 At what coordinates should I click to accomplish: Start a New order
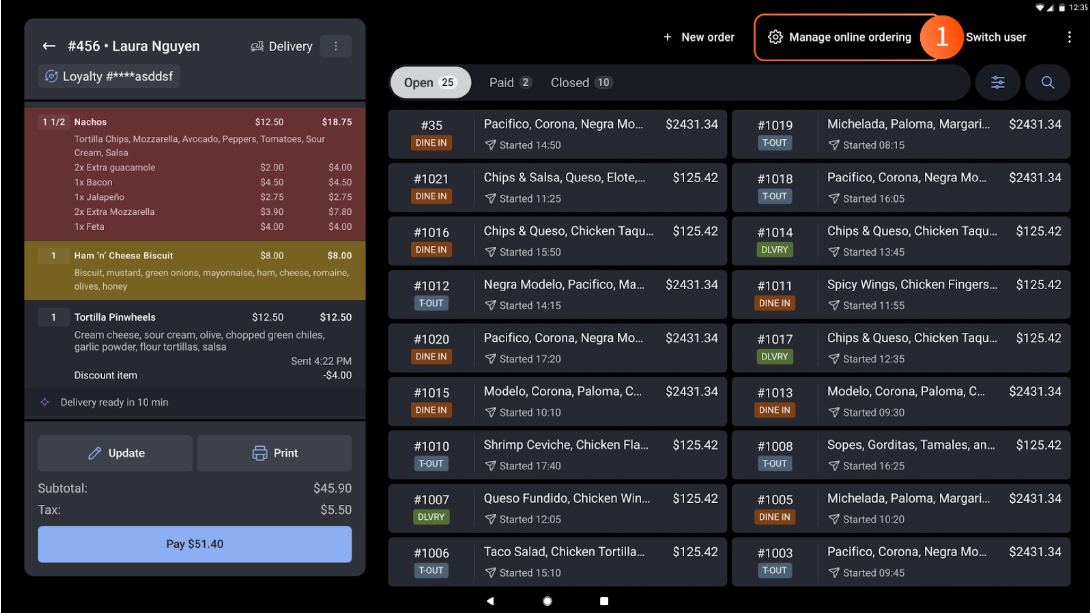pyautogui.click(x=698, y=37)
